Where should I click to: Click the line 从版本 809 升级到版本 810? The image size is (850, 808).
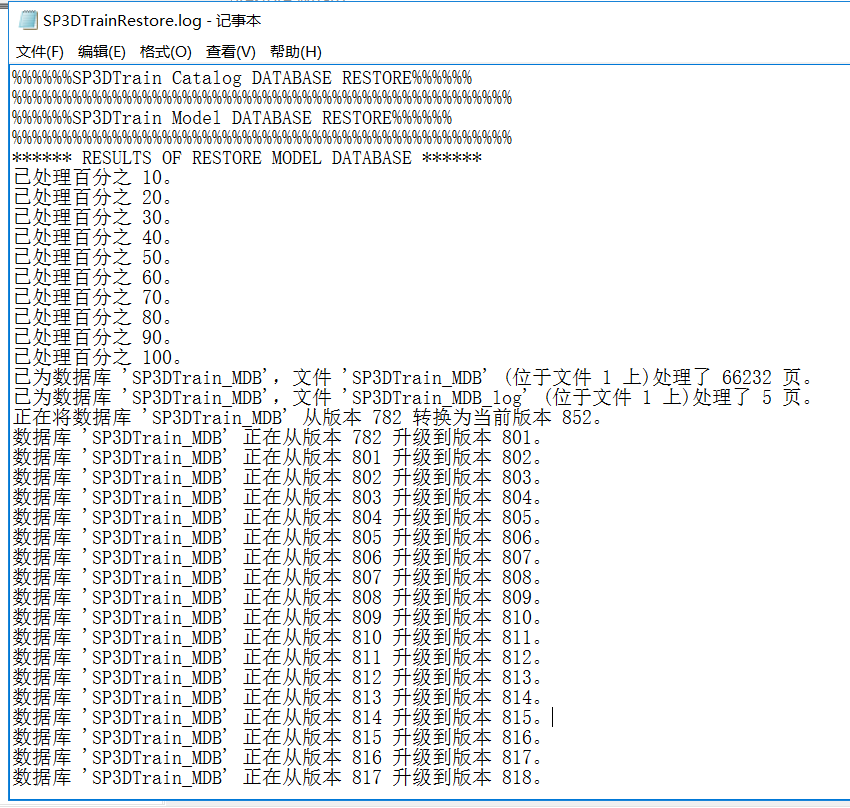pos(277,619)
